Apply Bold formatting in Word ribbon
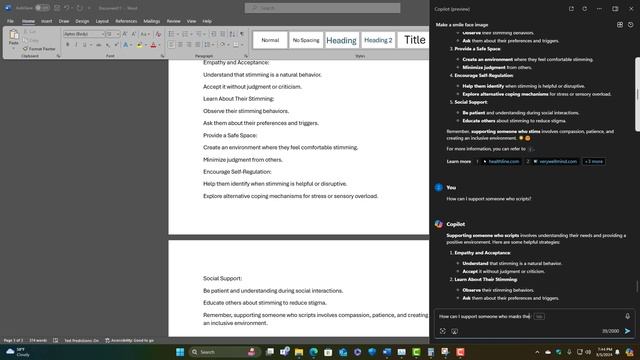Image resolution: width=640 pixels, height=360 pixels. [68, 45]
